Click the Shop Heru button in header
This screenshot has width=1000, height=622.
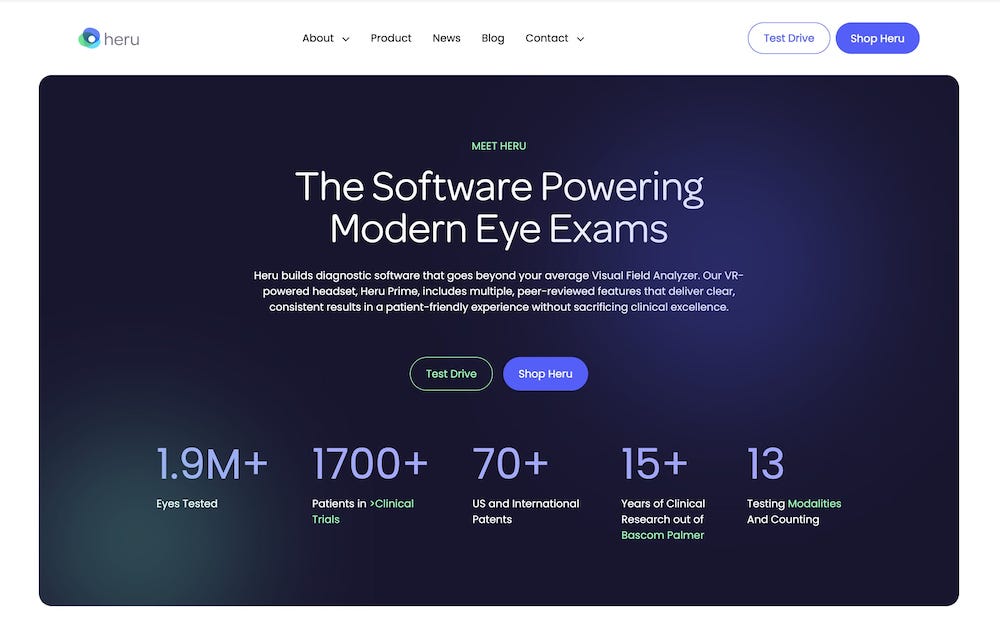pos(878,38)
